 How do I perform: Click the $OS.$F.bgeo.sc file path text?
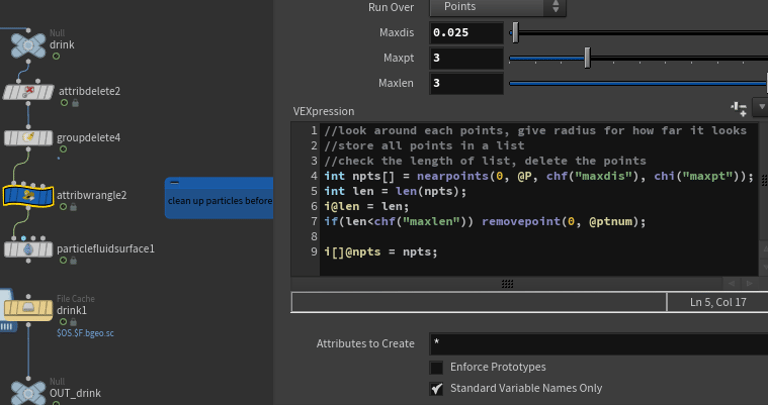85,333
